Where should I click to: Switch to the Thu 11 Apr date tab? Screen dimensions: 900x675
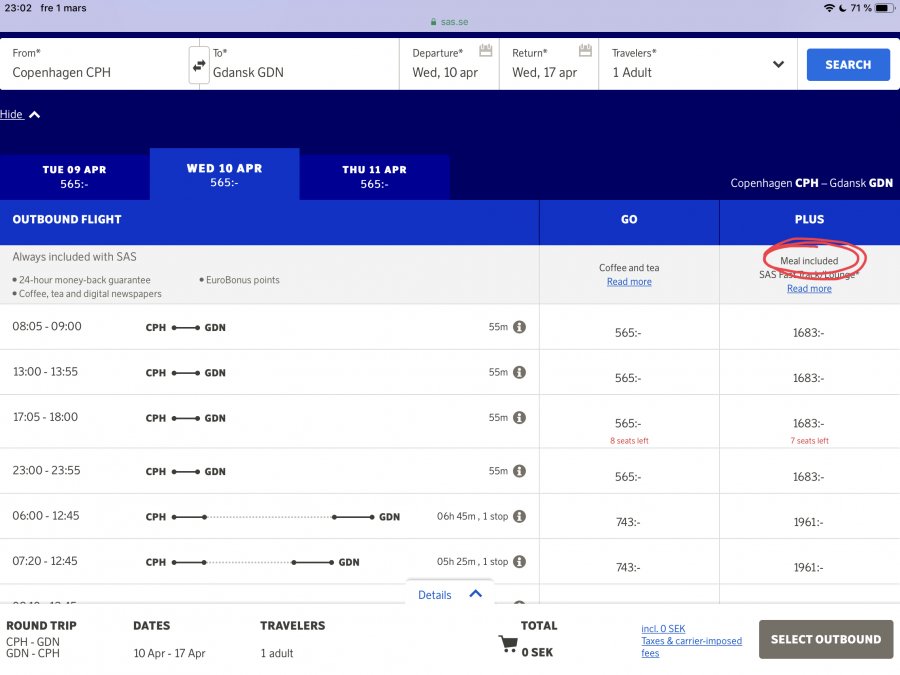pos(374,177)
